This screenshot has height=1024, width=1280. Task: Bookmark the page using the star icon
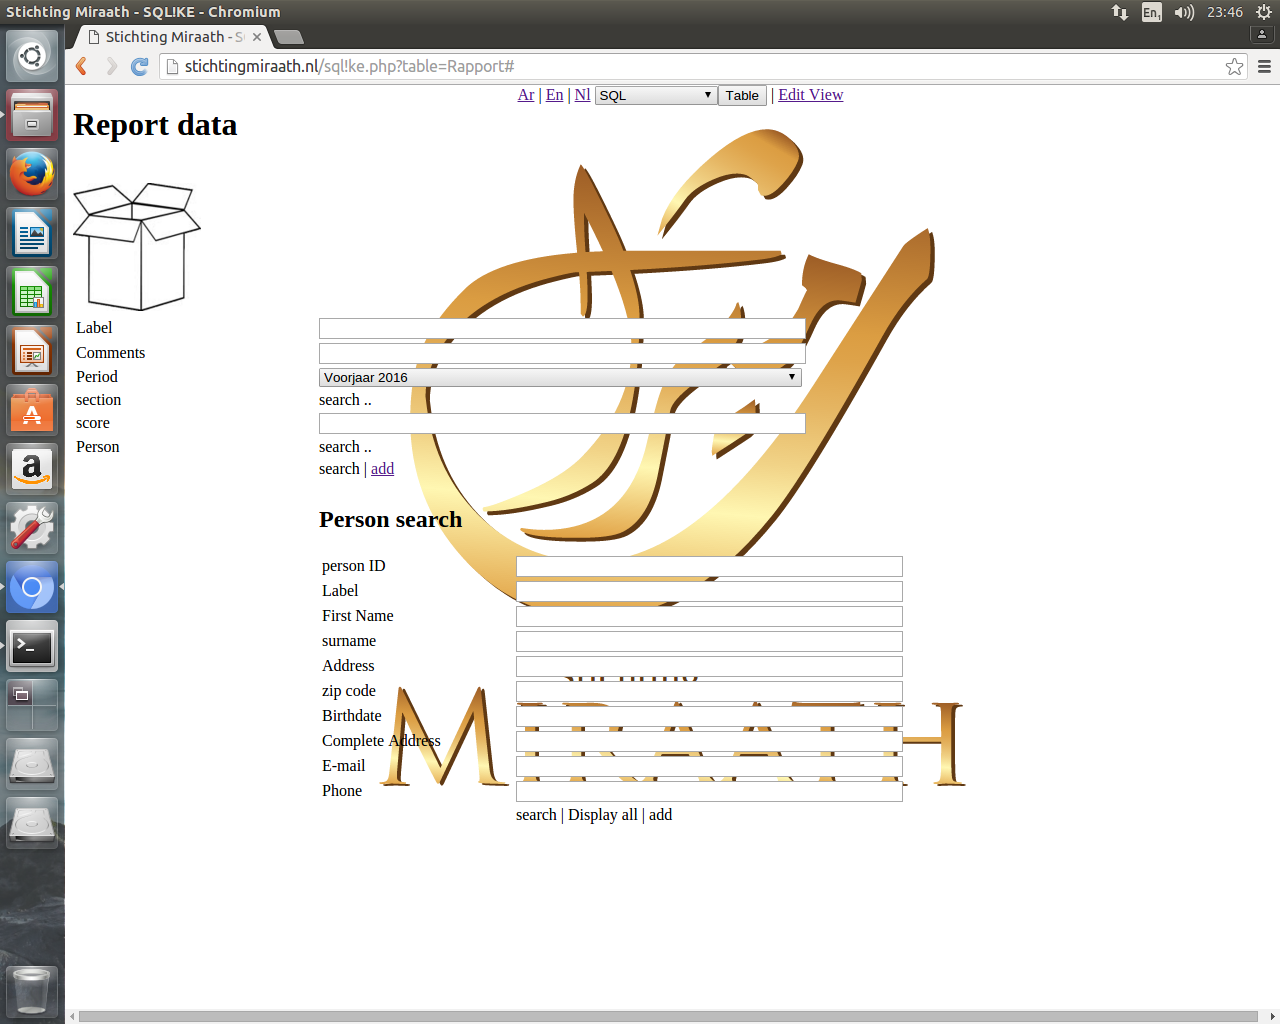click(1234, 67)
